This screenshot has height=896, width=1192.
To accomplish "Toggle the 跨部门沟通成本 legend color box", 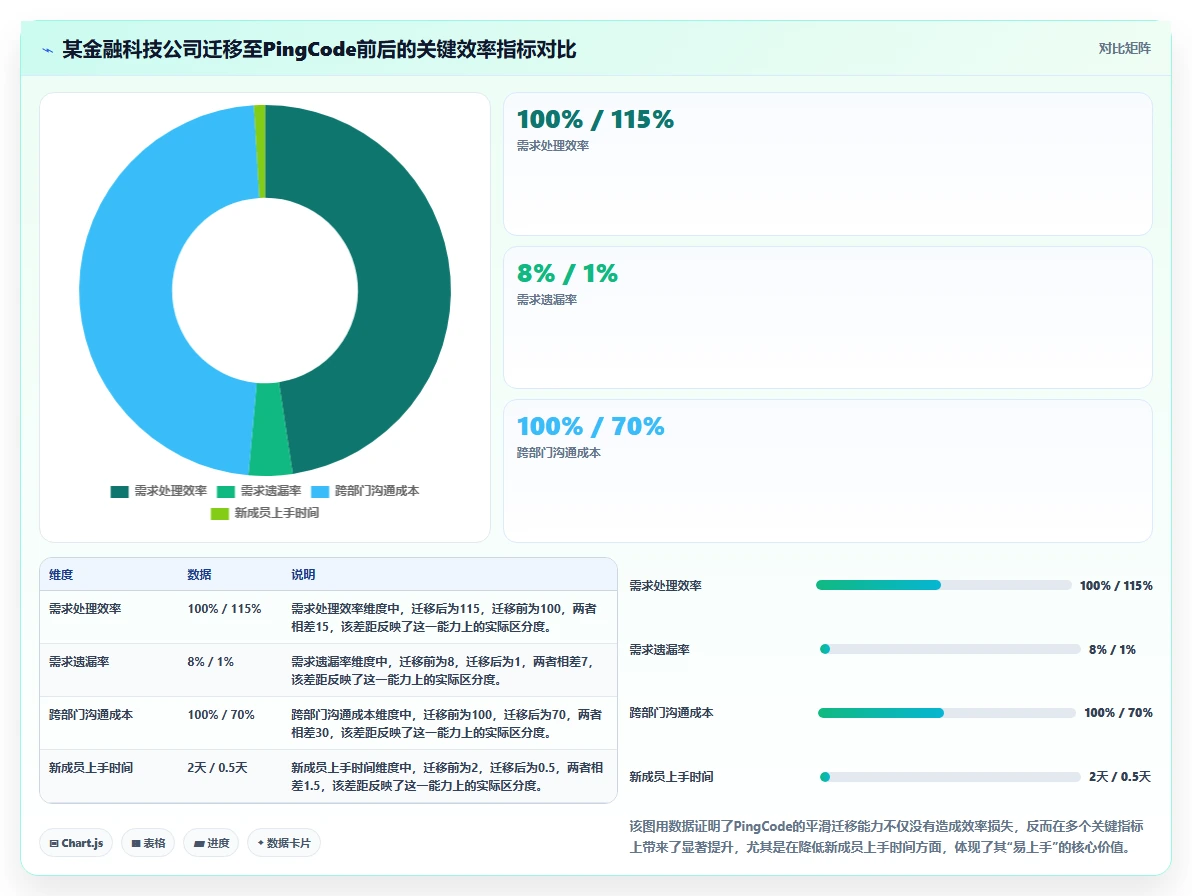I will point(320,492).
